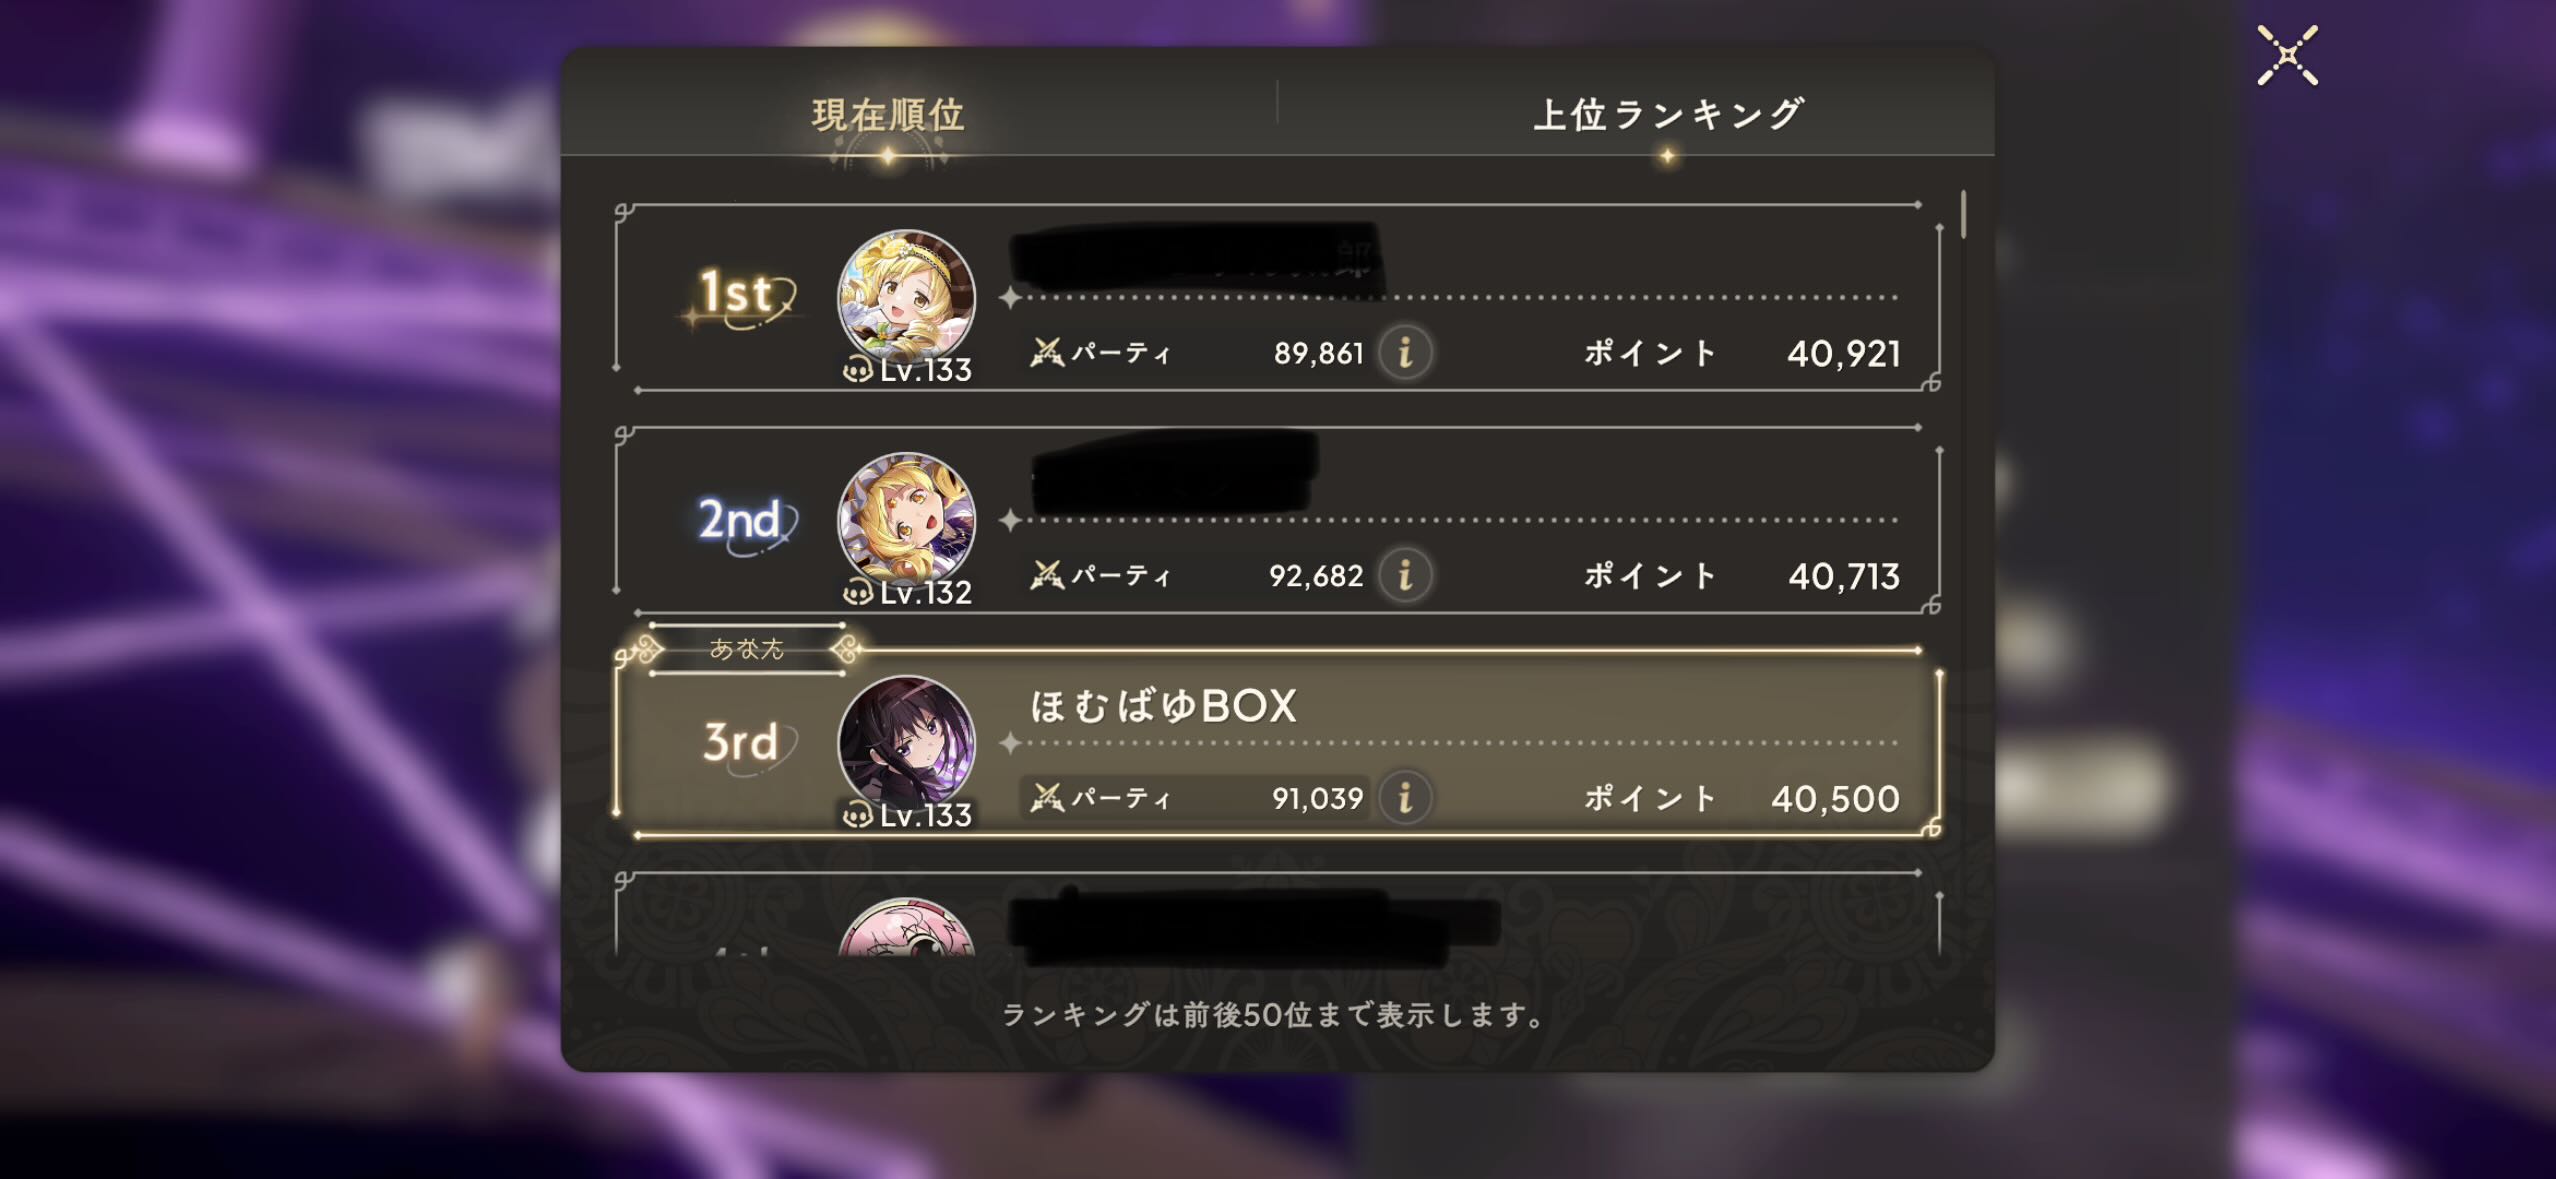Switch to 上位ランキング tab
Viewport: 2556px width, 1179px height.
(x=1667, y=114)
